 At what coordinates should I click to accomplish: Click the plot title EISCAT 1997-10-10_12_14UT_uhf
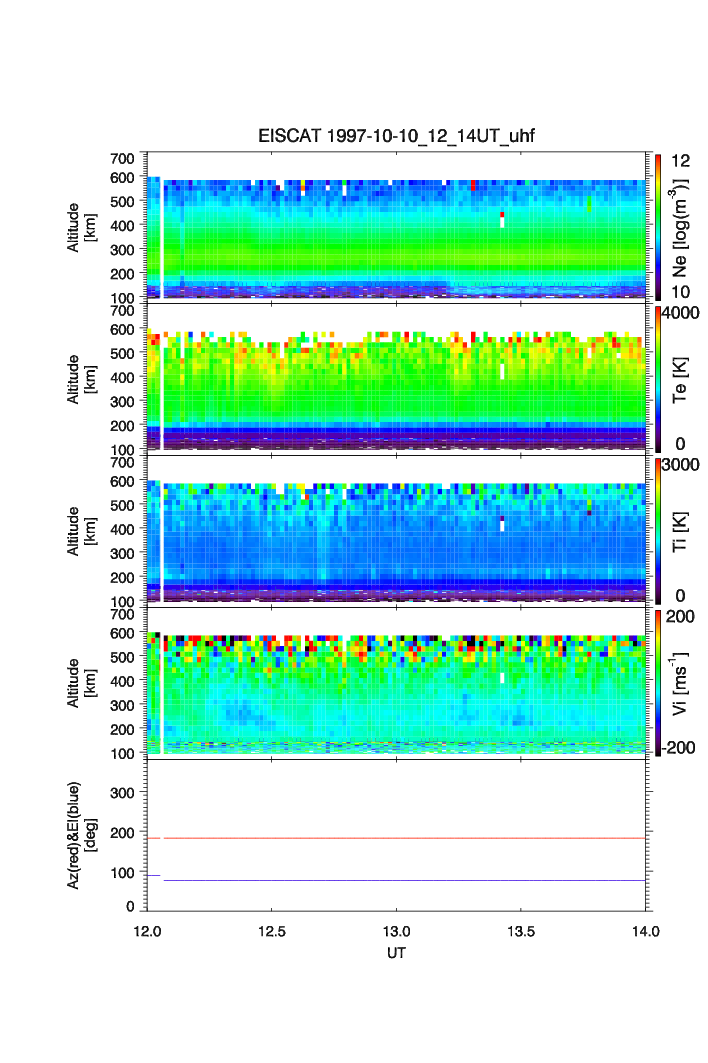click(x=396, y=136)
